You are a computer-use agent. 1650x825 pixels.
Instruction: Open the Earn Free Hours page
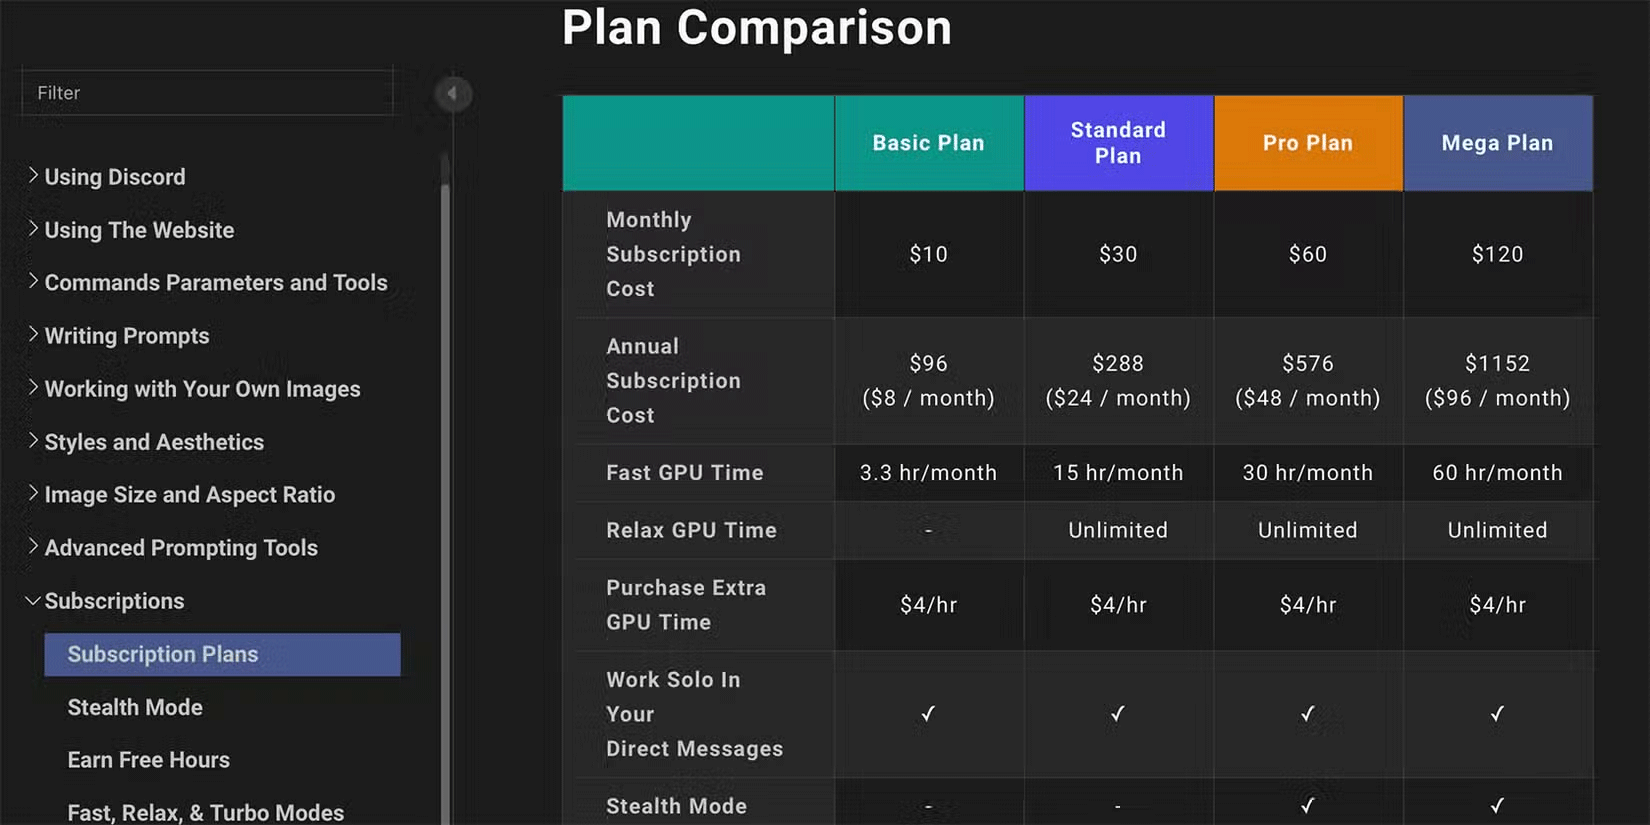pos(148,760)
